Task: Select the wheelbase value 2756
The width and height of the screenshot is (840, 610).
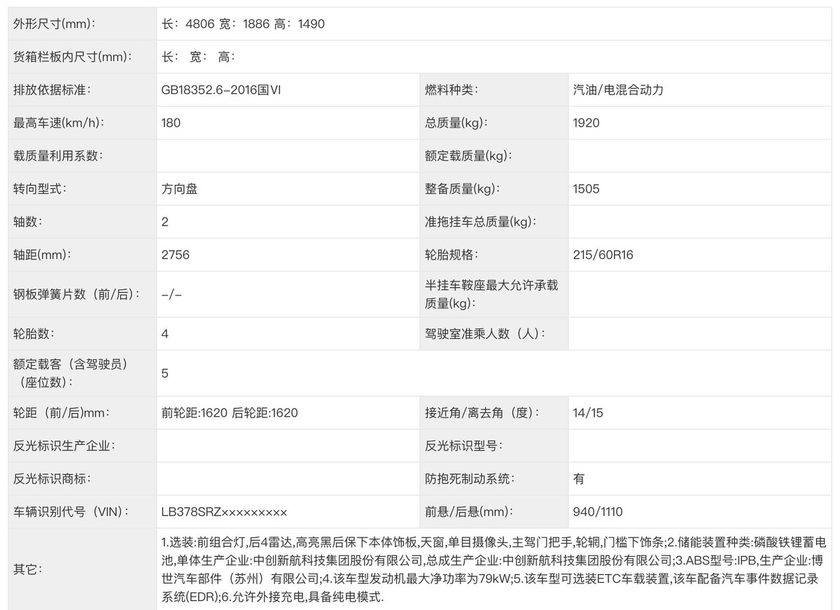Action: click(x=175, y=255)
